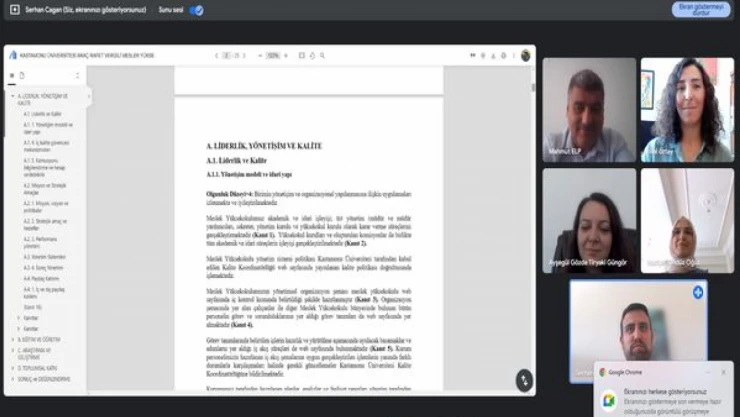Expand 'B. EĞİTİM VE ÖĞRETİM' outline section
The image size is (740, 417).
point(11,340)
